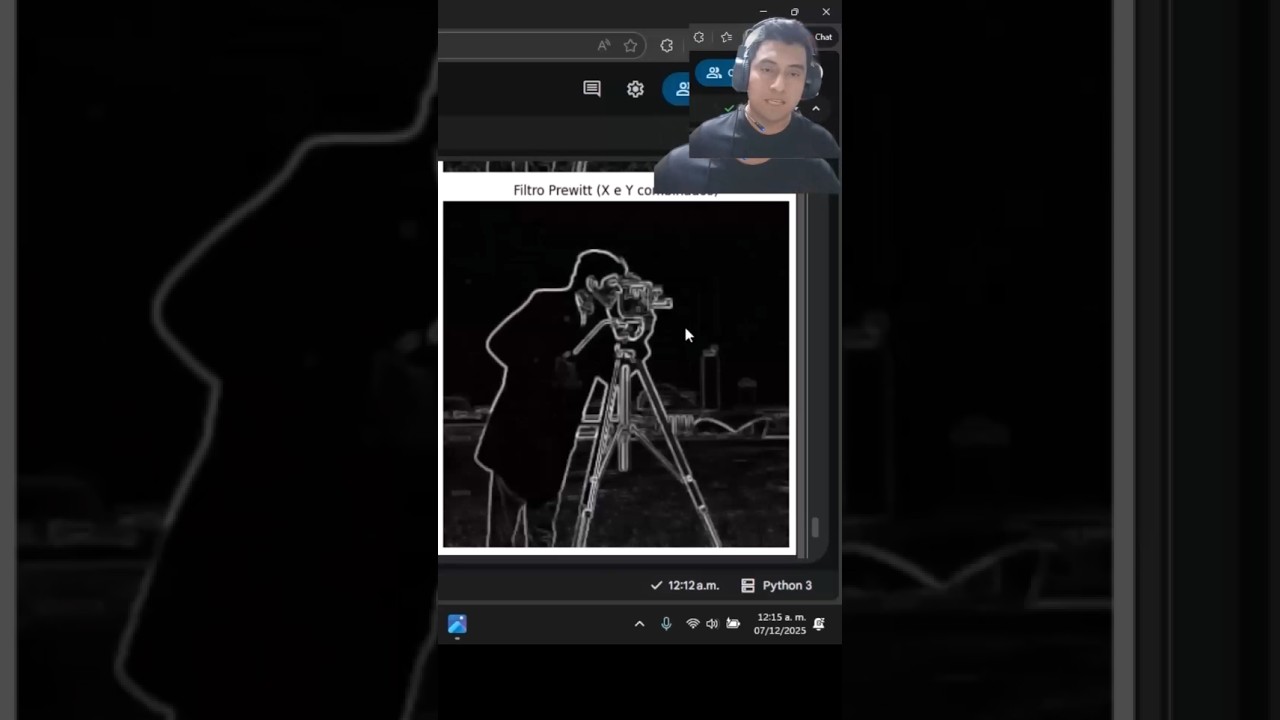Screen dimensions: 1280x720
Task: Open Colab settings gear icon
Action: click(x=635, y=89)
